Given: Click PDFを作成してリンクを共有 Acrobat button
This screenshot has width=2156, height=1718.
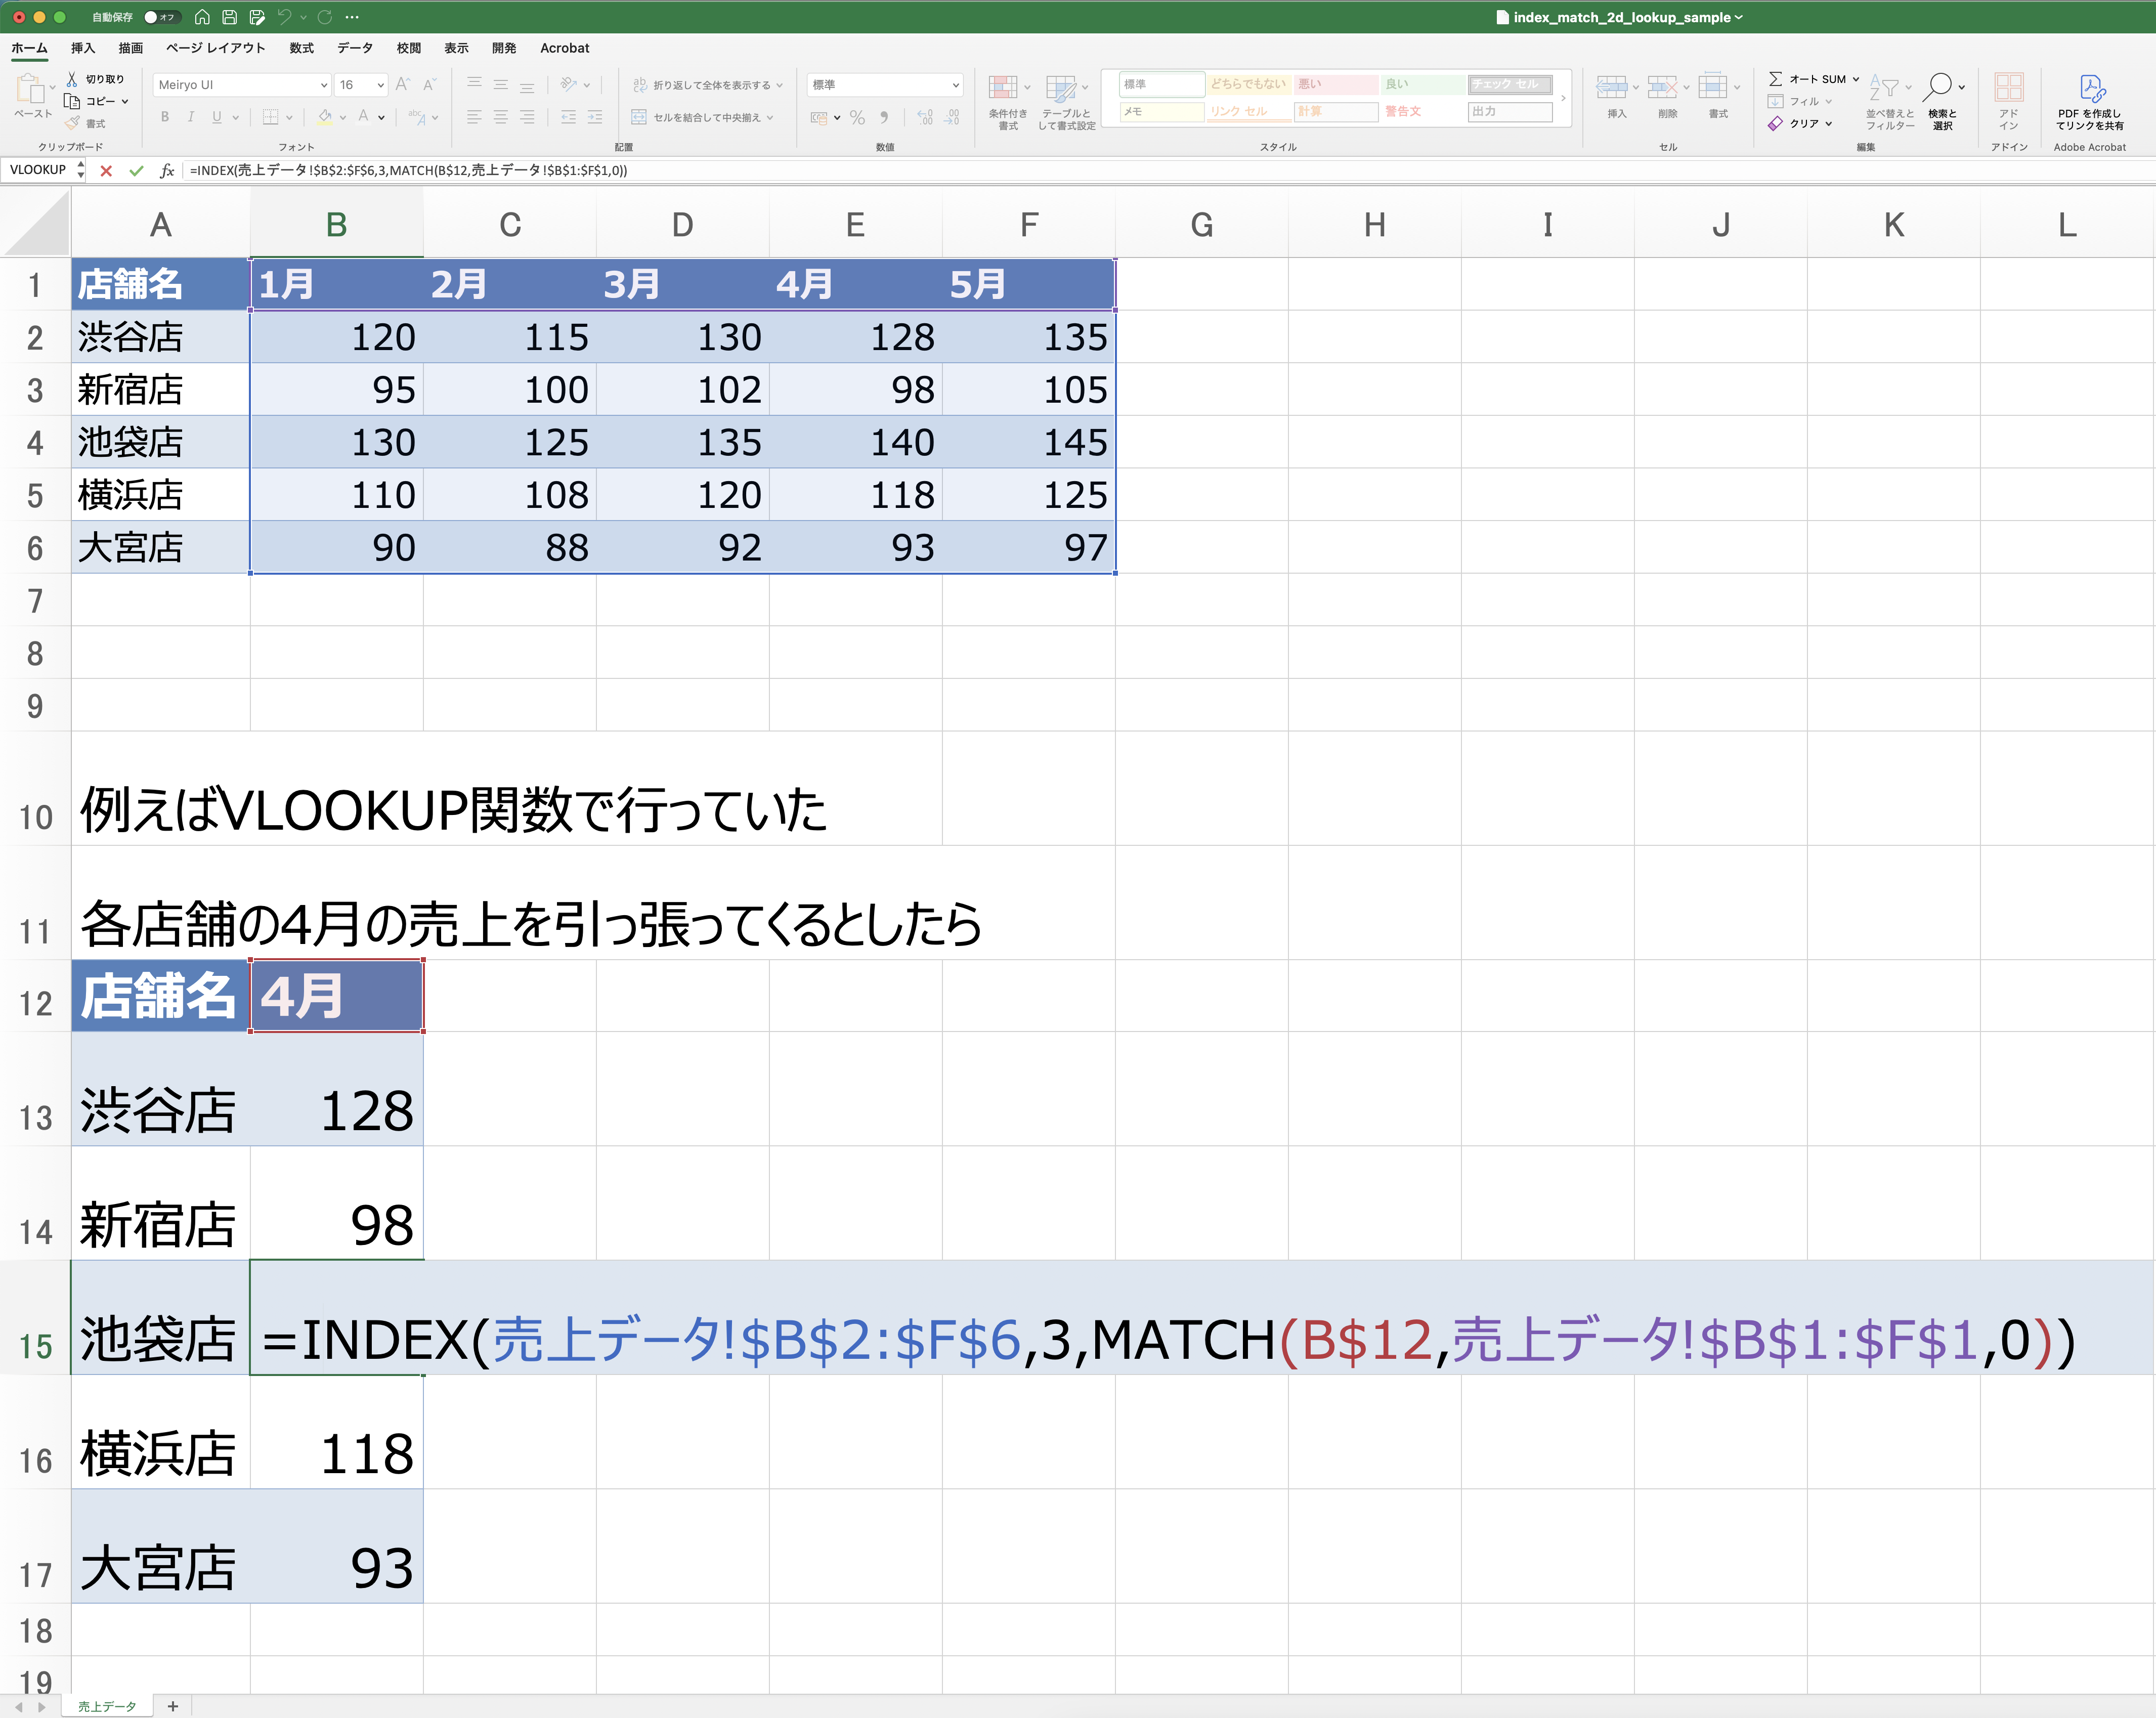Looking at the screenshot, I should click(2089, 101).
